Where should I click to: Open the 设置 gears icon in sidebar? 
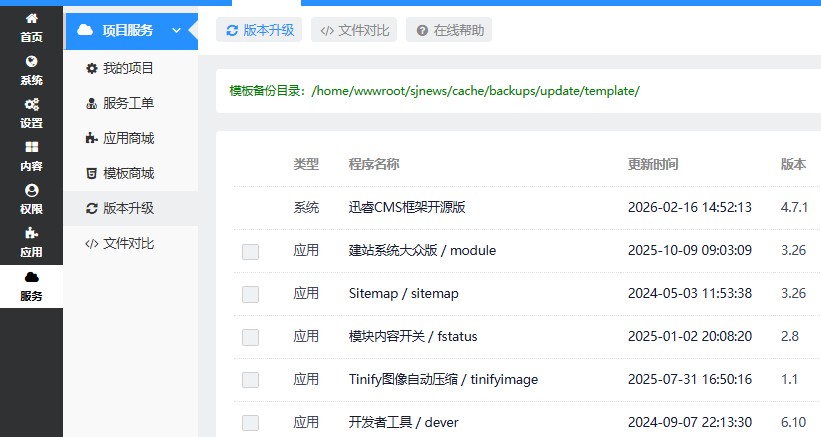pyautogui.click(x=31, y=104)
